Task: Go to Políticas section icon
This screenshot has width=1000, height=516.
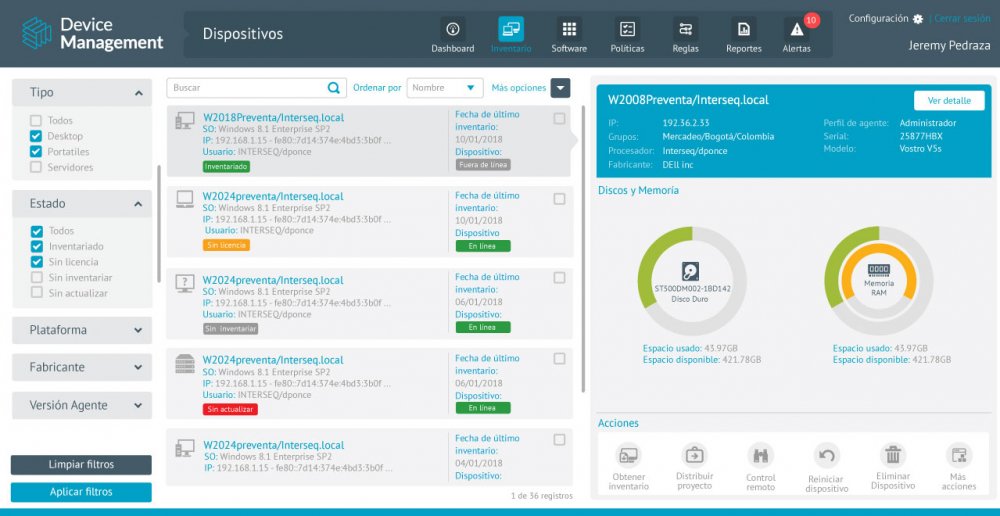Action: click(x=627, y=30)
